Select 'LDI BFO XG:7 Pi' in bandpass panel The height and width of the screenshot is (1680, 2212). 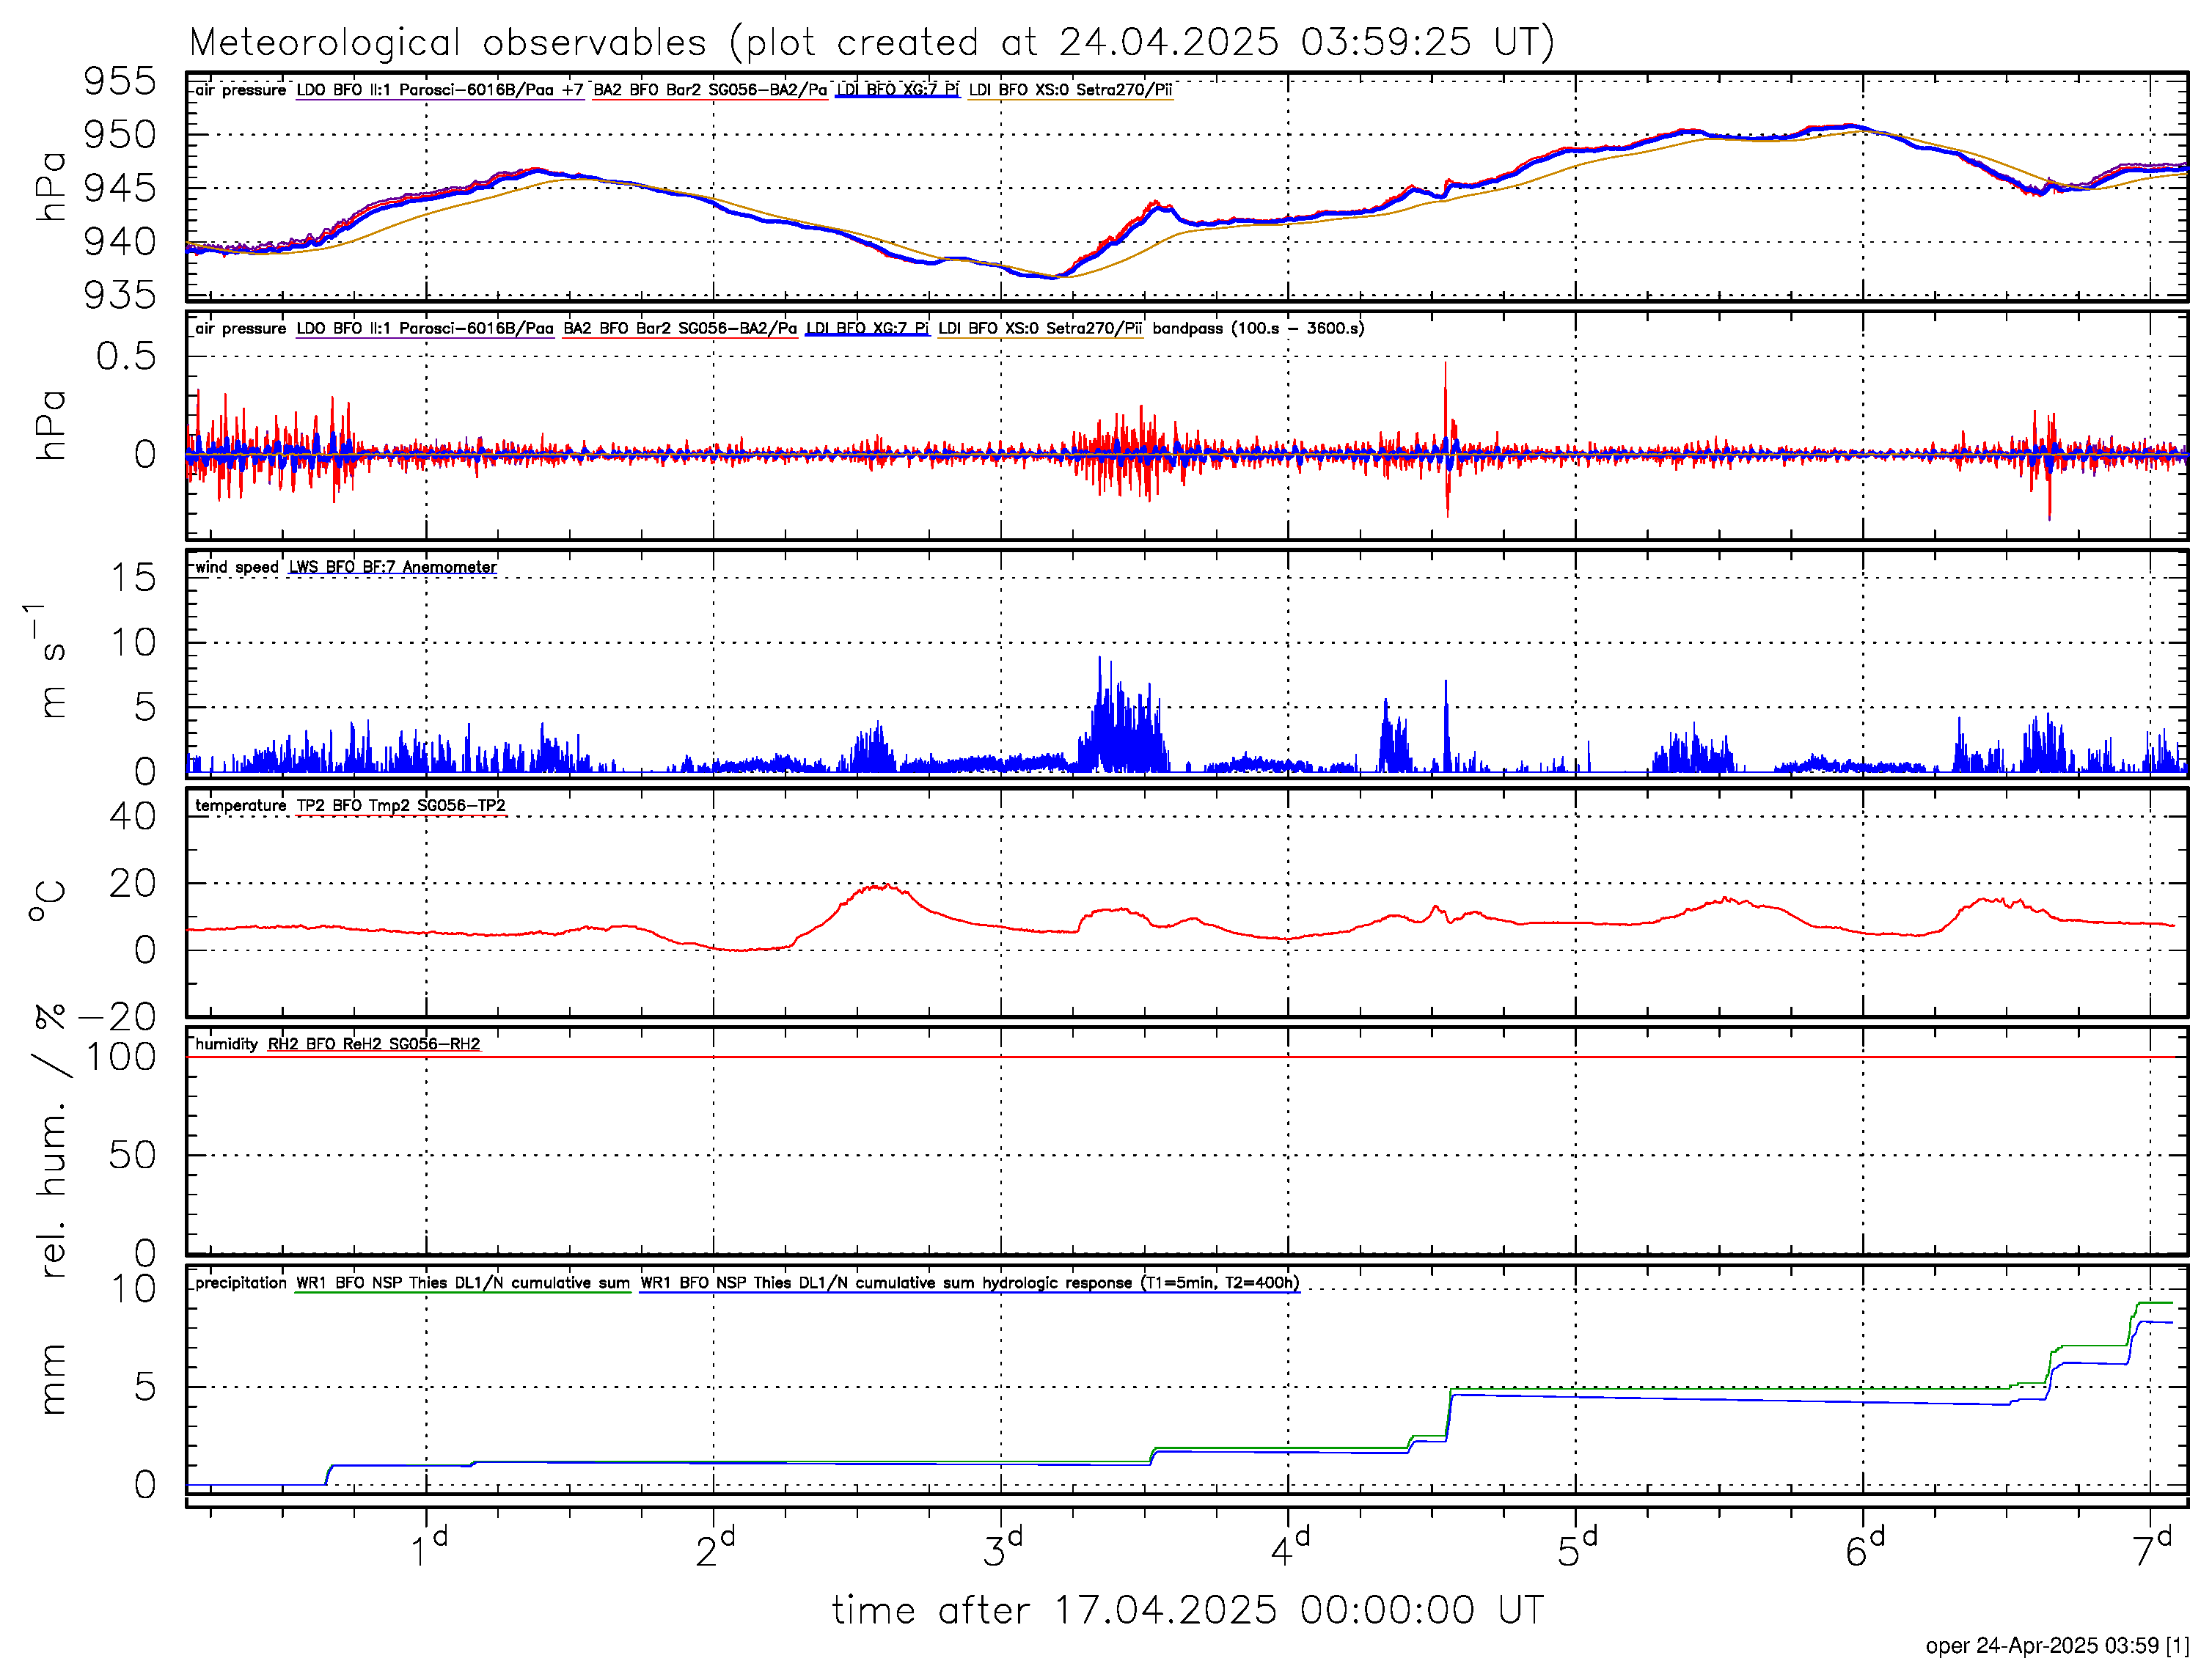click(867, 329)
